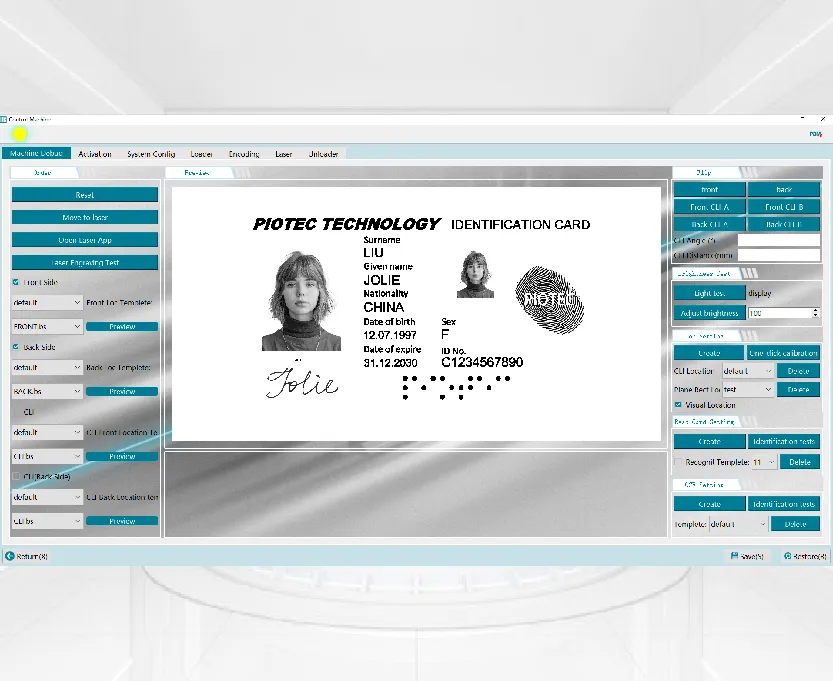833x681 pixels.
Task: Click Delete next to bottom Template dropdown
Action: (795, 524)
